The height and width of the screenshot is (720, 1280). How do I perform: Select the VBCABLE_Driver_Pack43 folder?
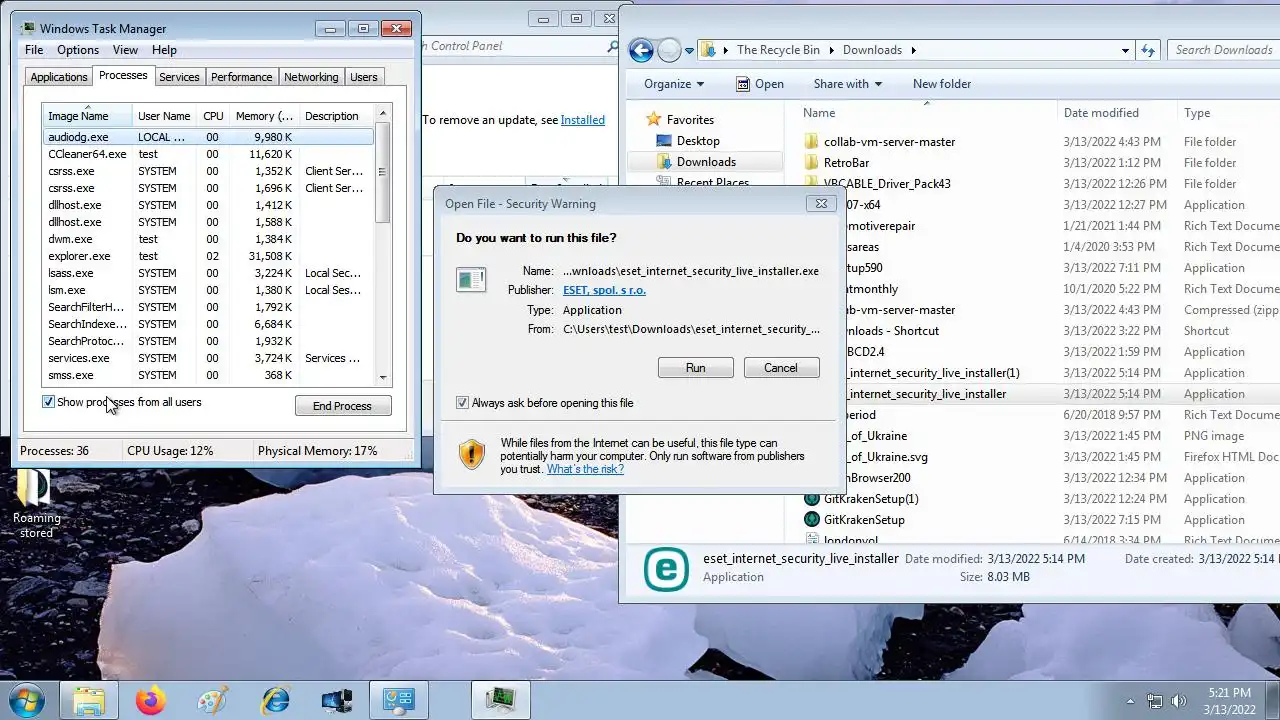pos(887,184)
